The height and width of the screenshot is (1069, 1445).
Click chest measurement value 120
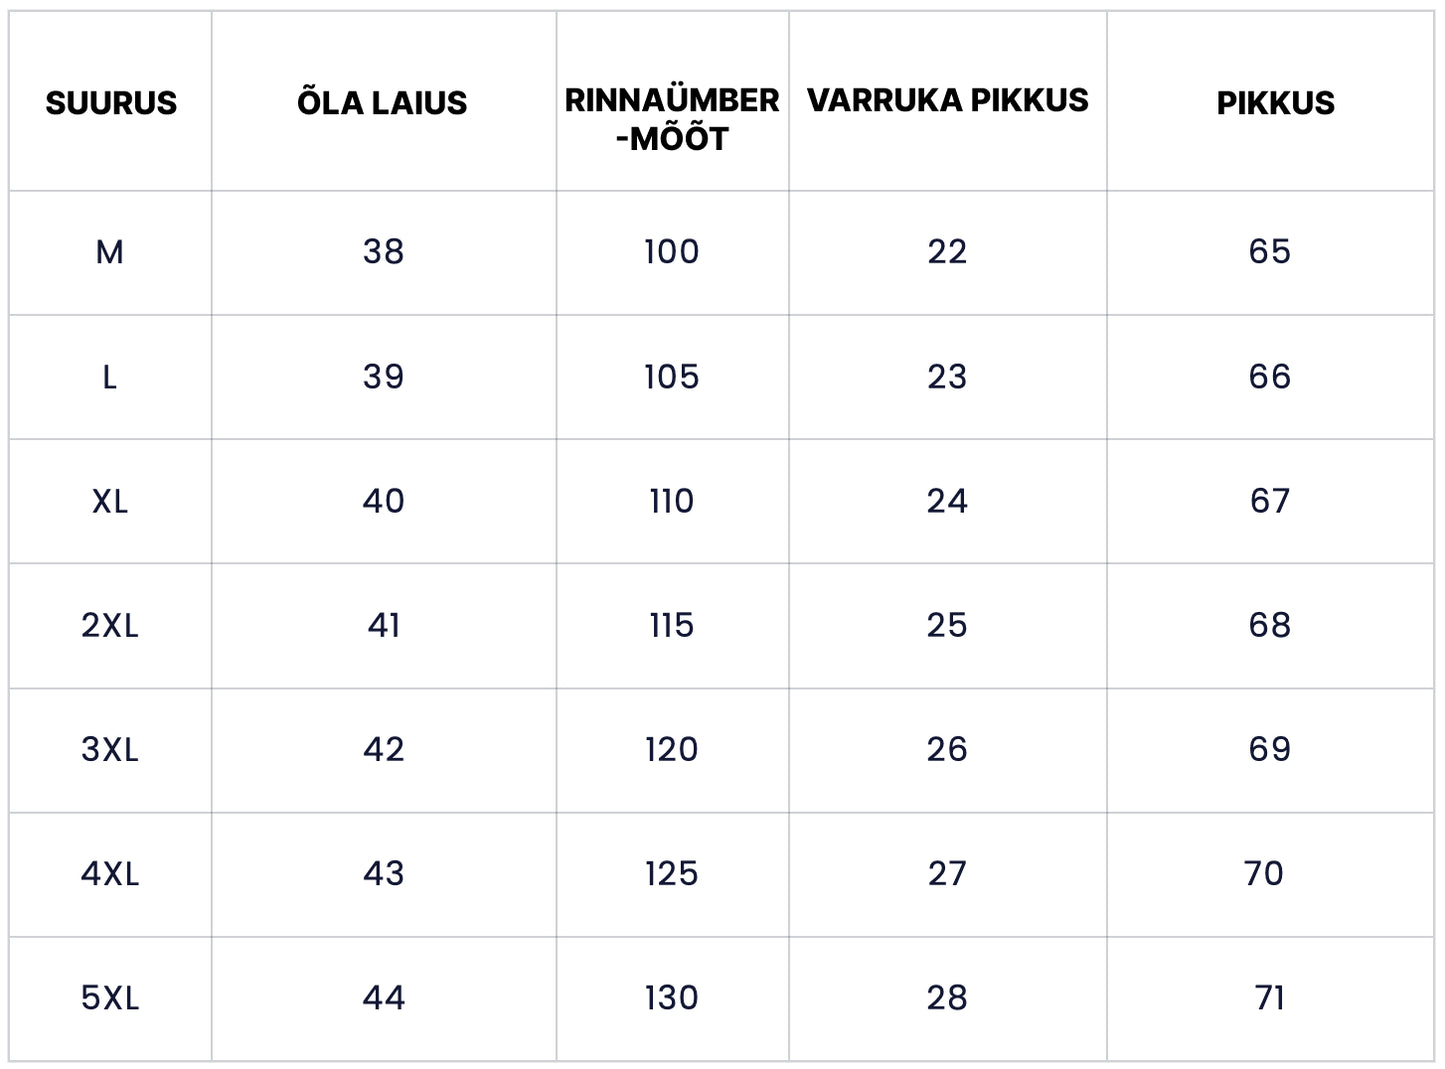(671, 749)
